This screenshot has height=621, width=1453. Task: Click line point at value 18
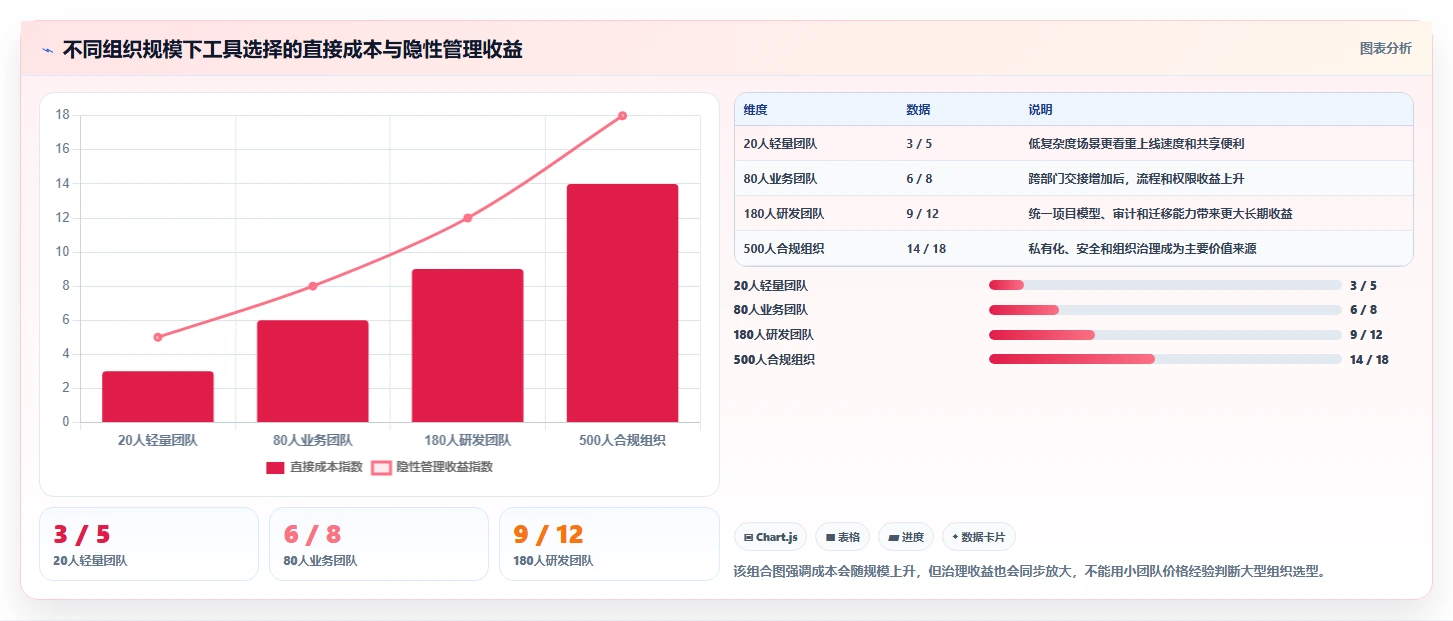(622, 116)
